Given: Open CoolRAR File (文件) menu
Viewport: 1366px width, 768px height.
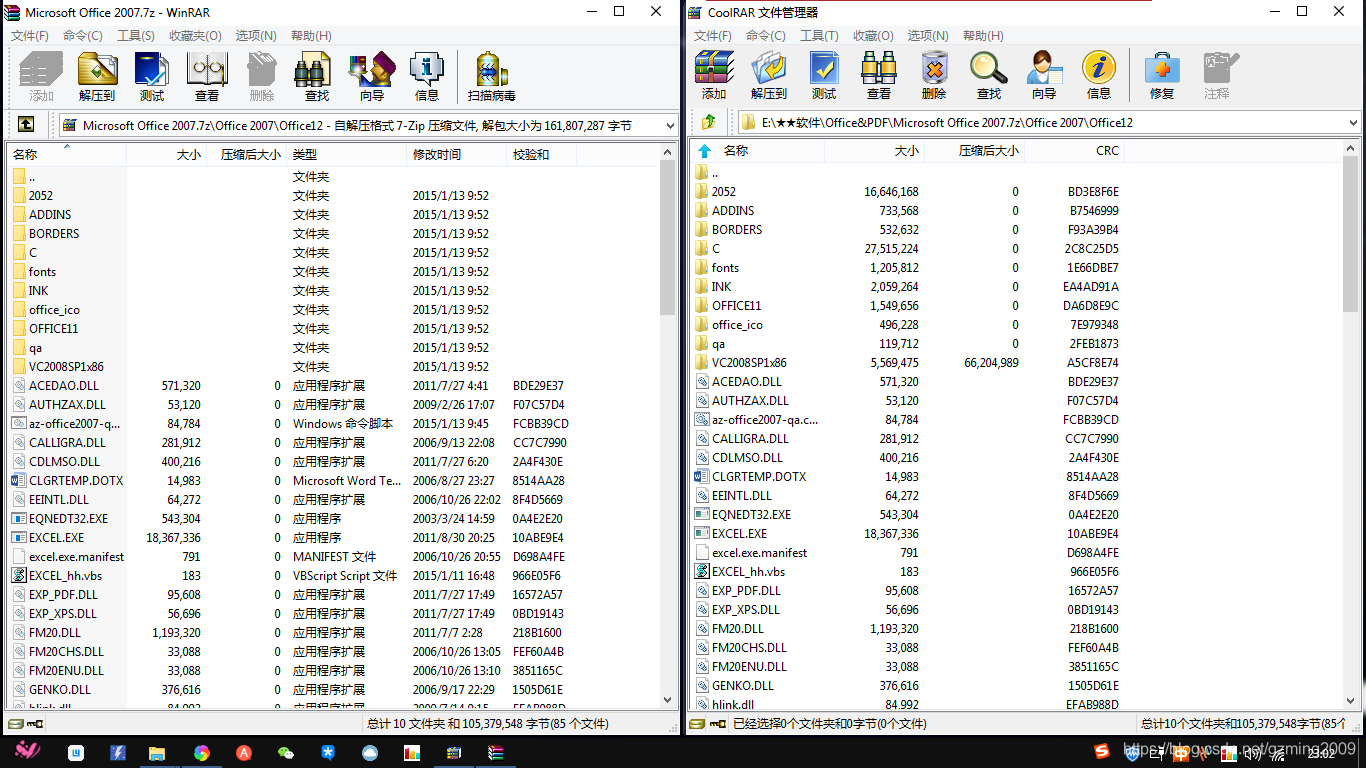Looking at the screenshot, I should pyautogui.click(x=713, y=35).
